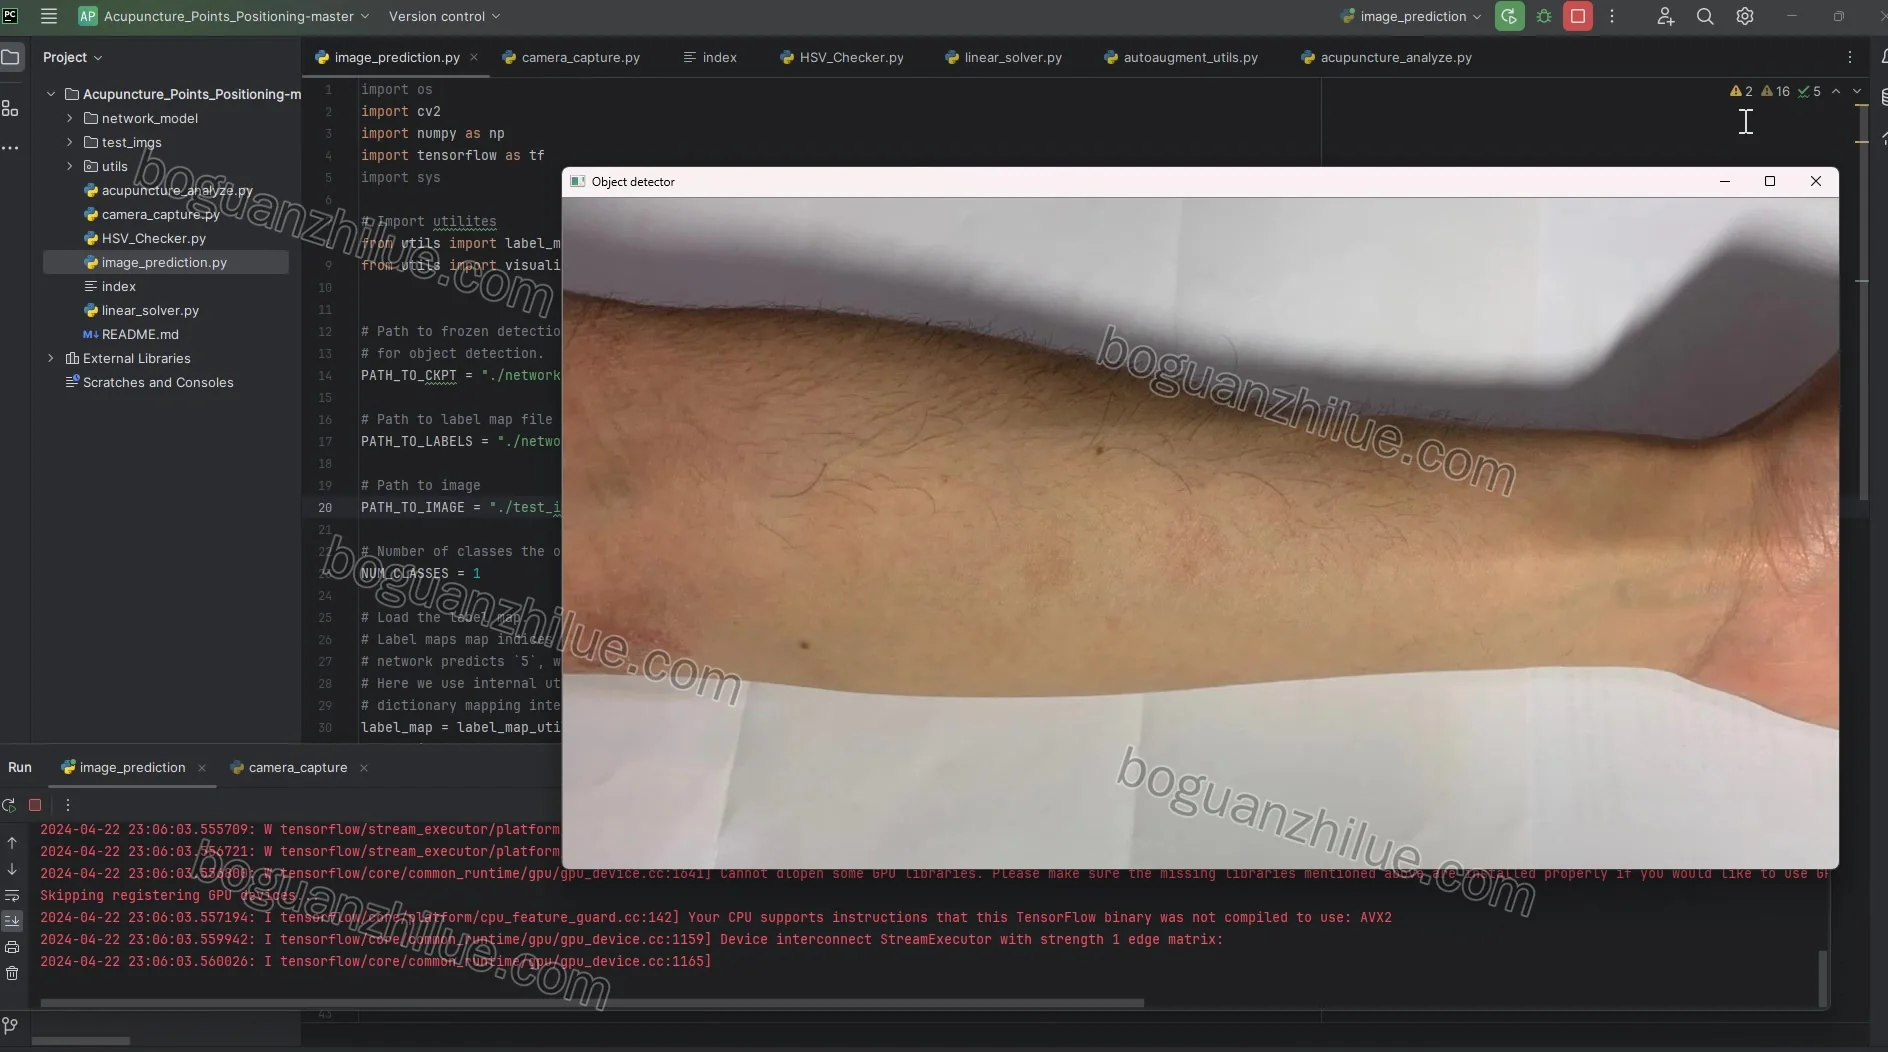Jump up the stack trace arrow
This screenshot has width=1888, height=1052.
pyautogui.click(x=12, y=843)
